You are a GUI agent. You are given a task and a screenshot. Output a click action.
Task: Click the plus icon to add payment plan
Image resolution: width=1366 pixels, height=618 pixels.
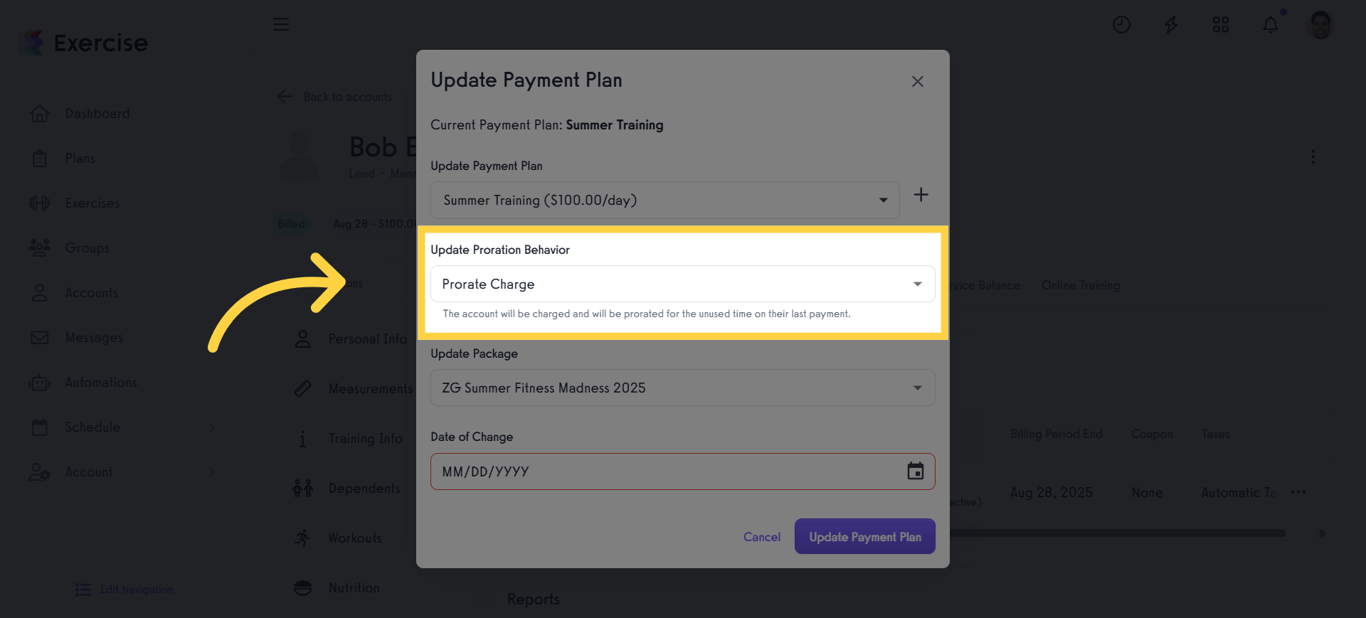[921, 195]
